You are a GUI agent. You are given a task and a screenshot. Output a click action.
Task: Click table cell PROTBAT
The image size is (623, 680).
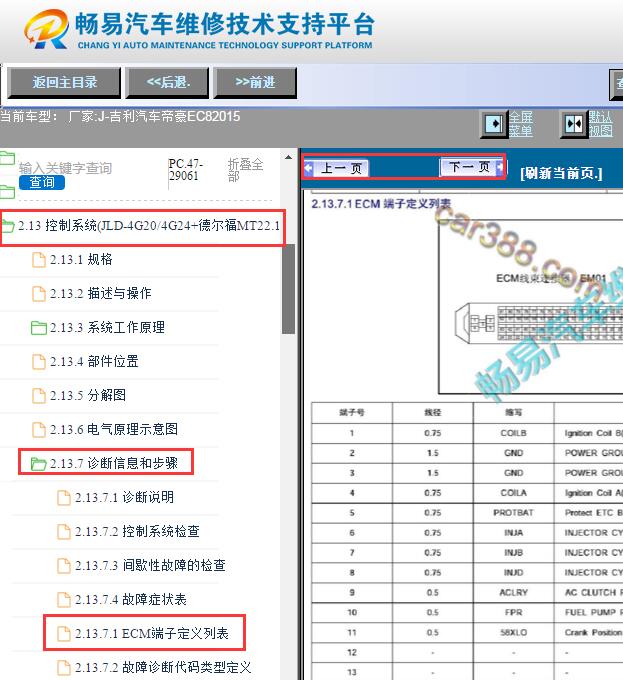tap(513, 513)
